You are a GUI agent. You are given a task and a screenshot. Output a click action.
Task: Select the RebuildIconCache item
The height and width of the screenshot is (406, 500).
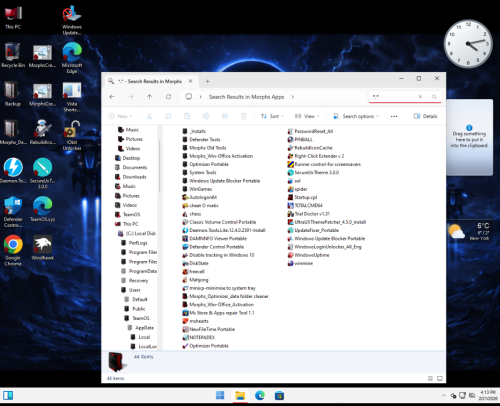[310, 148]
